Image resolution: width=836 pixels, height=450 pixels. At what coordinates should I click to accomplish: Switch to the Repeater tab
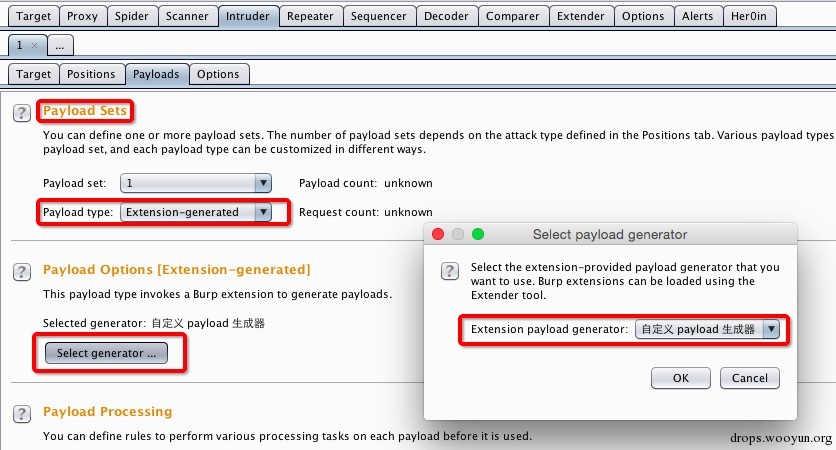(x=310, y=17)
